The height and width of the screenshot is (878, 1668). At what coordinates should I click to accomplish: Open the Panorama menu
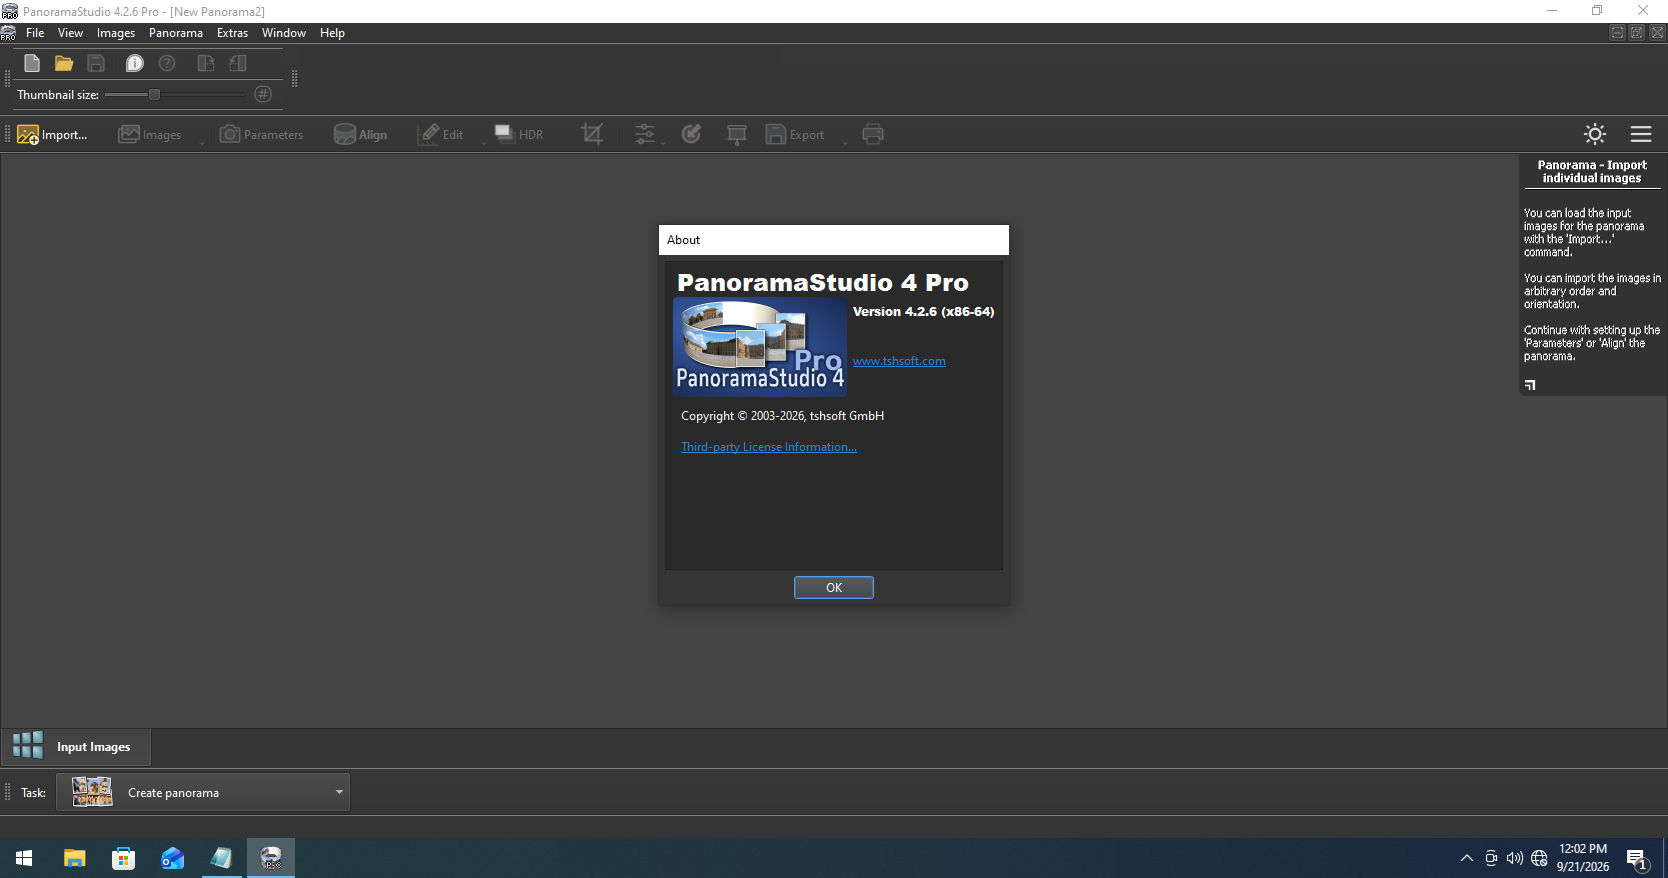tap(176, 33)
